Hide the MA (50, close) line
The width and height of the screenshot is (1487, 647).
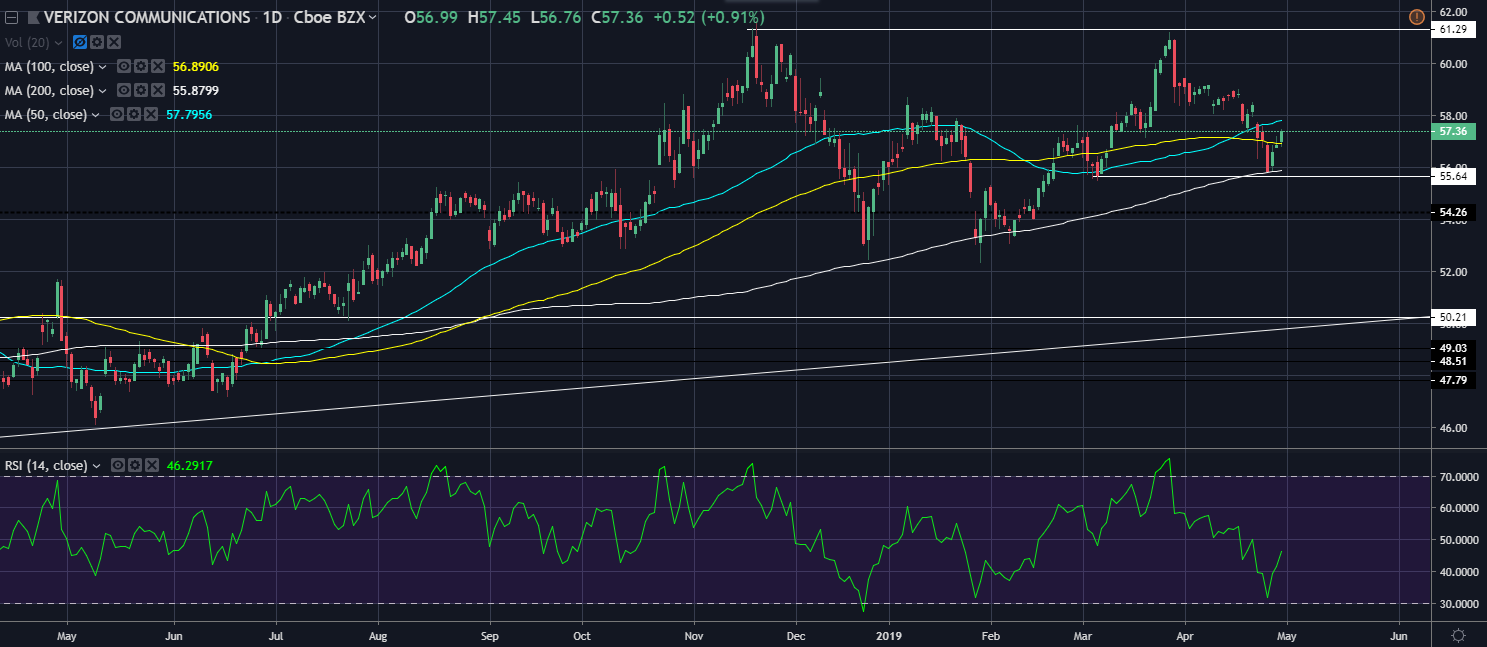point(116,114)
